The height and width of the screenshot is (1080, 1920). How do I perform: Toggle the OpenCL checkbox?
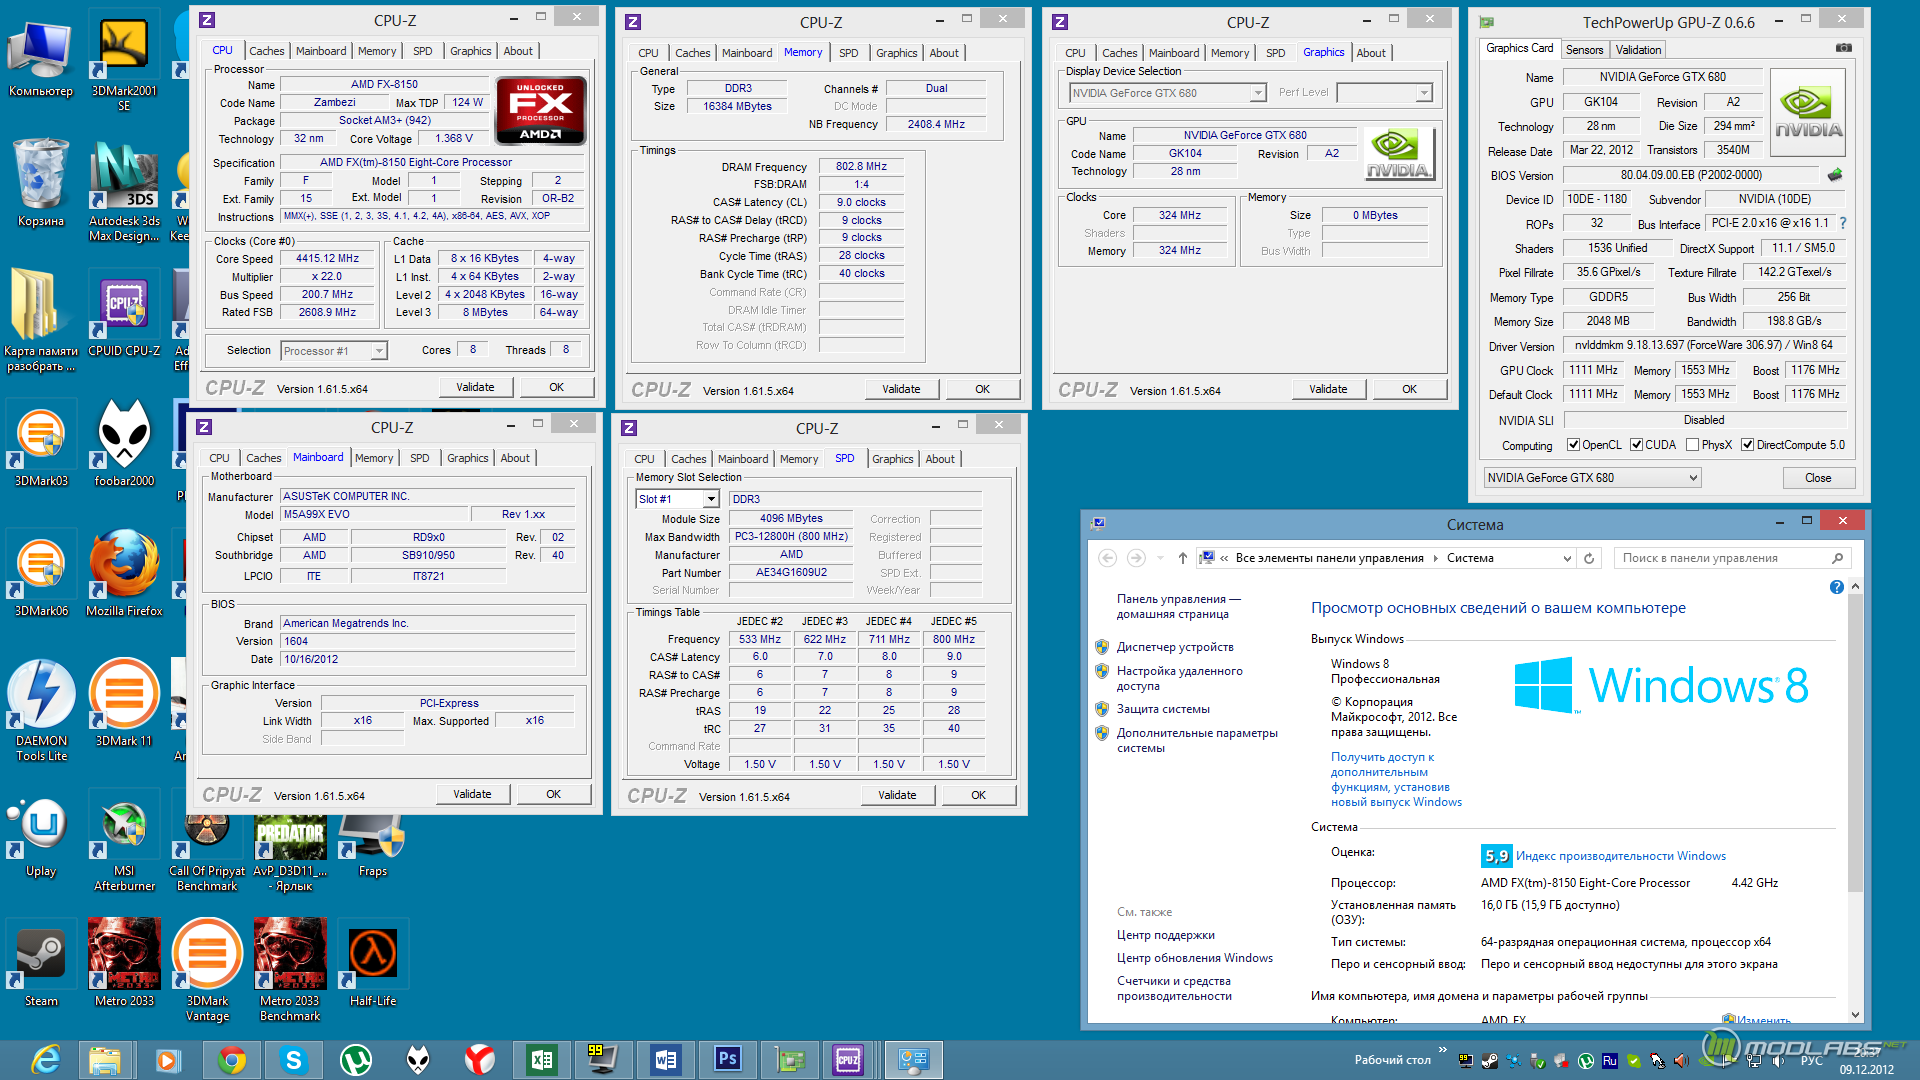[1573, 445]
